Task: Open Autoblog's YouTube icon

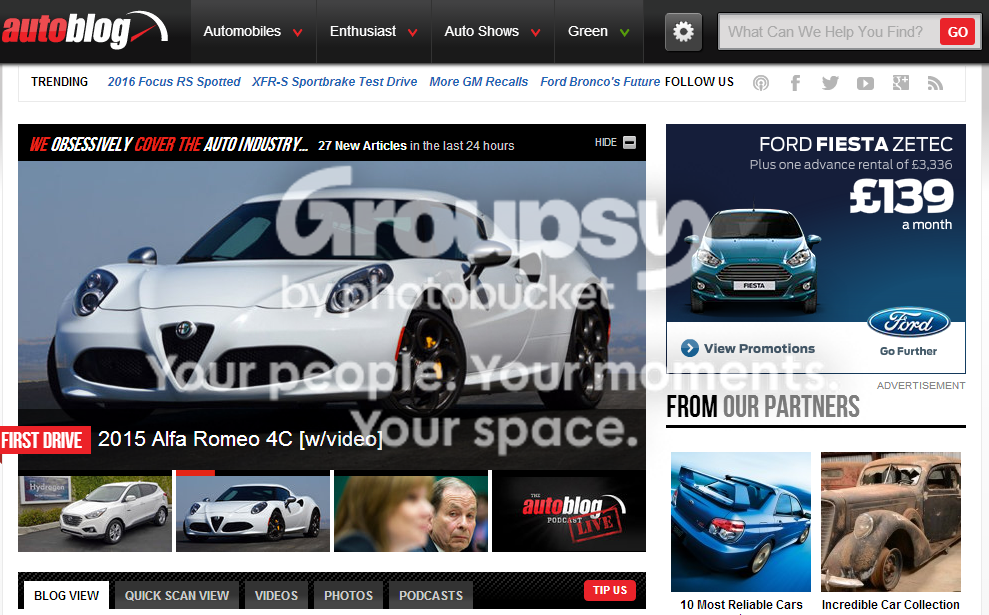Action: pyautogui.click(x=865, y=83)
